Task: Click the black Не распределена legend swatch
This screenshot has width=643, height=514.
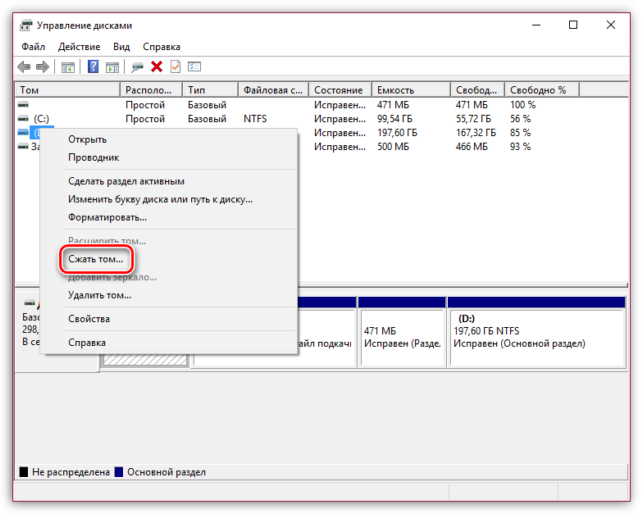Action: click(x=24, y=472)
